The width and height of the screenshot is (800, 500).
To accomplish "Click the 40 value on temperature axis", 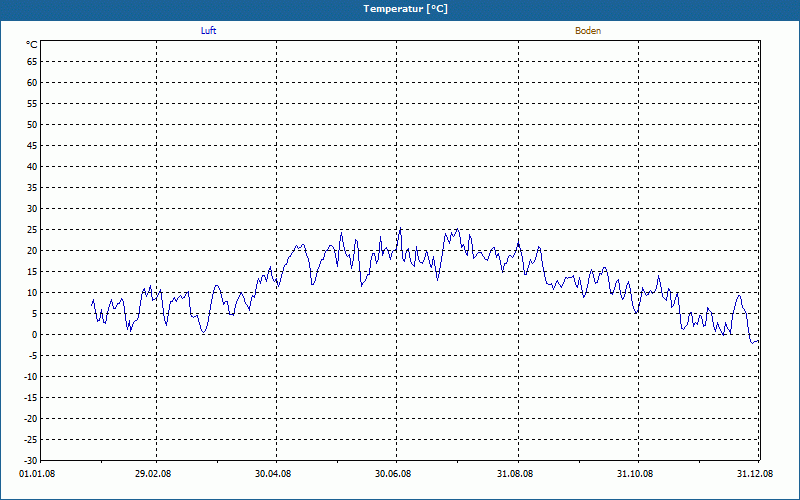I will pos(32,167).
